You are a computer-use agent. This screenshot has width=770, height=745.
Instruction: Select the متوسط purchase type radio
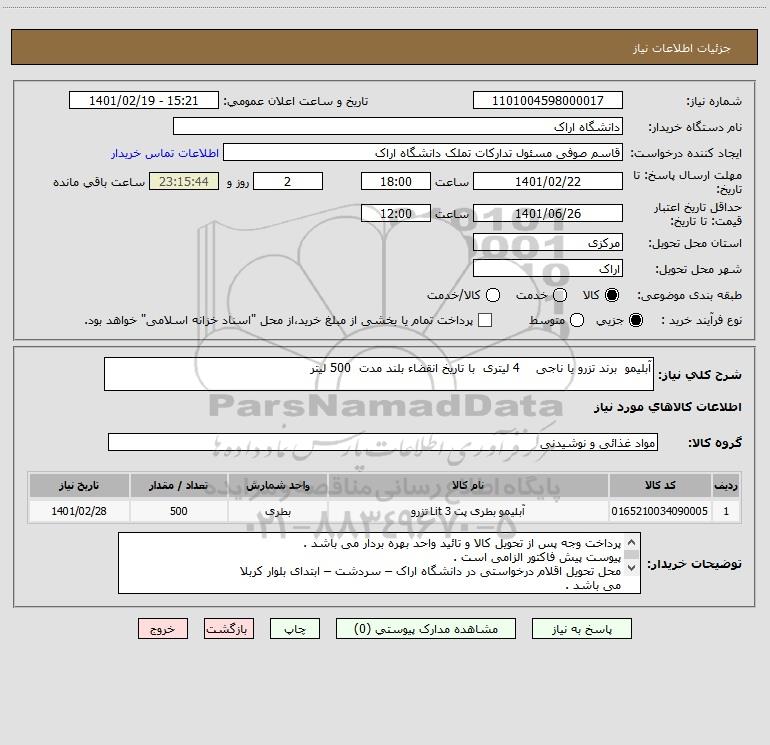click(x=577, y=320)
